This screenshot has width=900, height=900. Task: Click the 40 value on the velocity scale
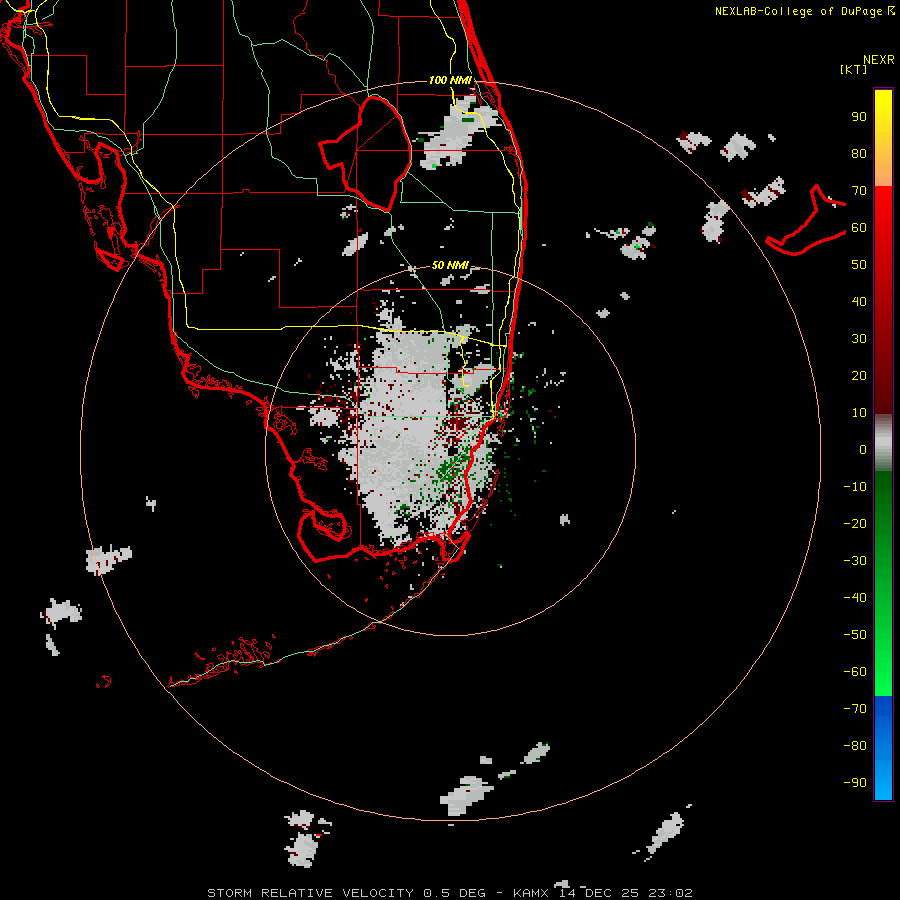859,302
